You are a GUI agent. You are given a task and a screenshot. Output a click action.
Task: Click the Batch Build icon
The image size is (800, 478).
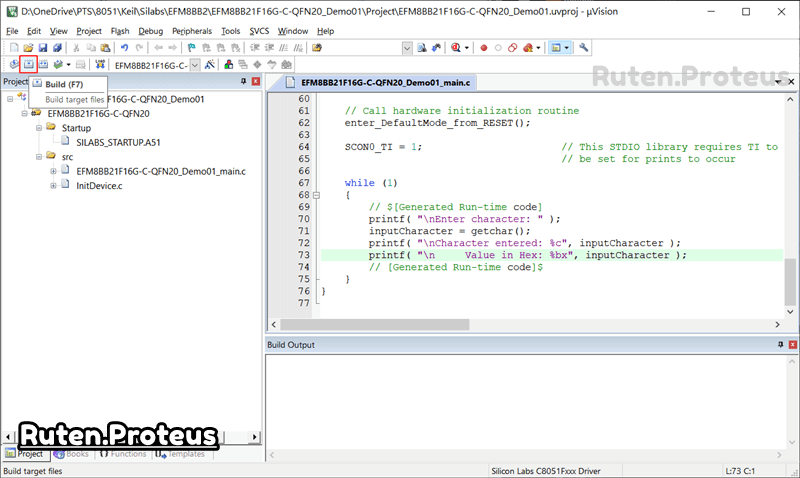(59, 64)
